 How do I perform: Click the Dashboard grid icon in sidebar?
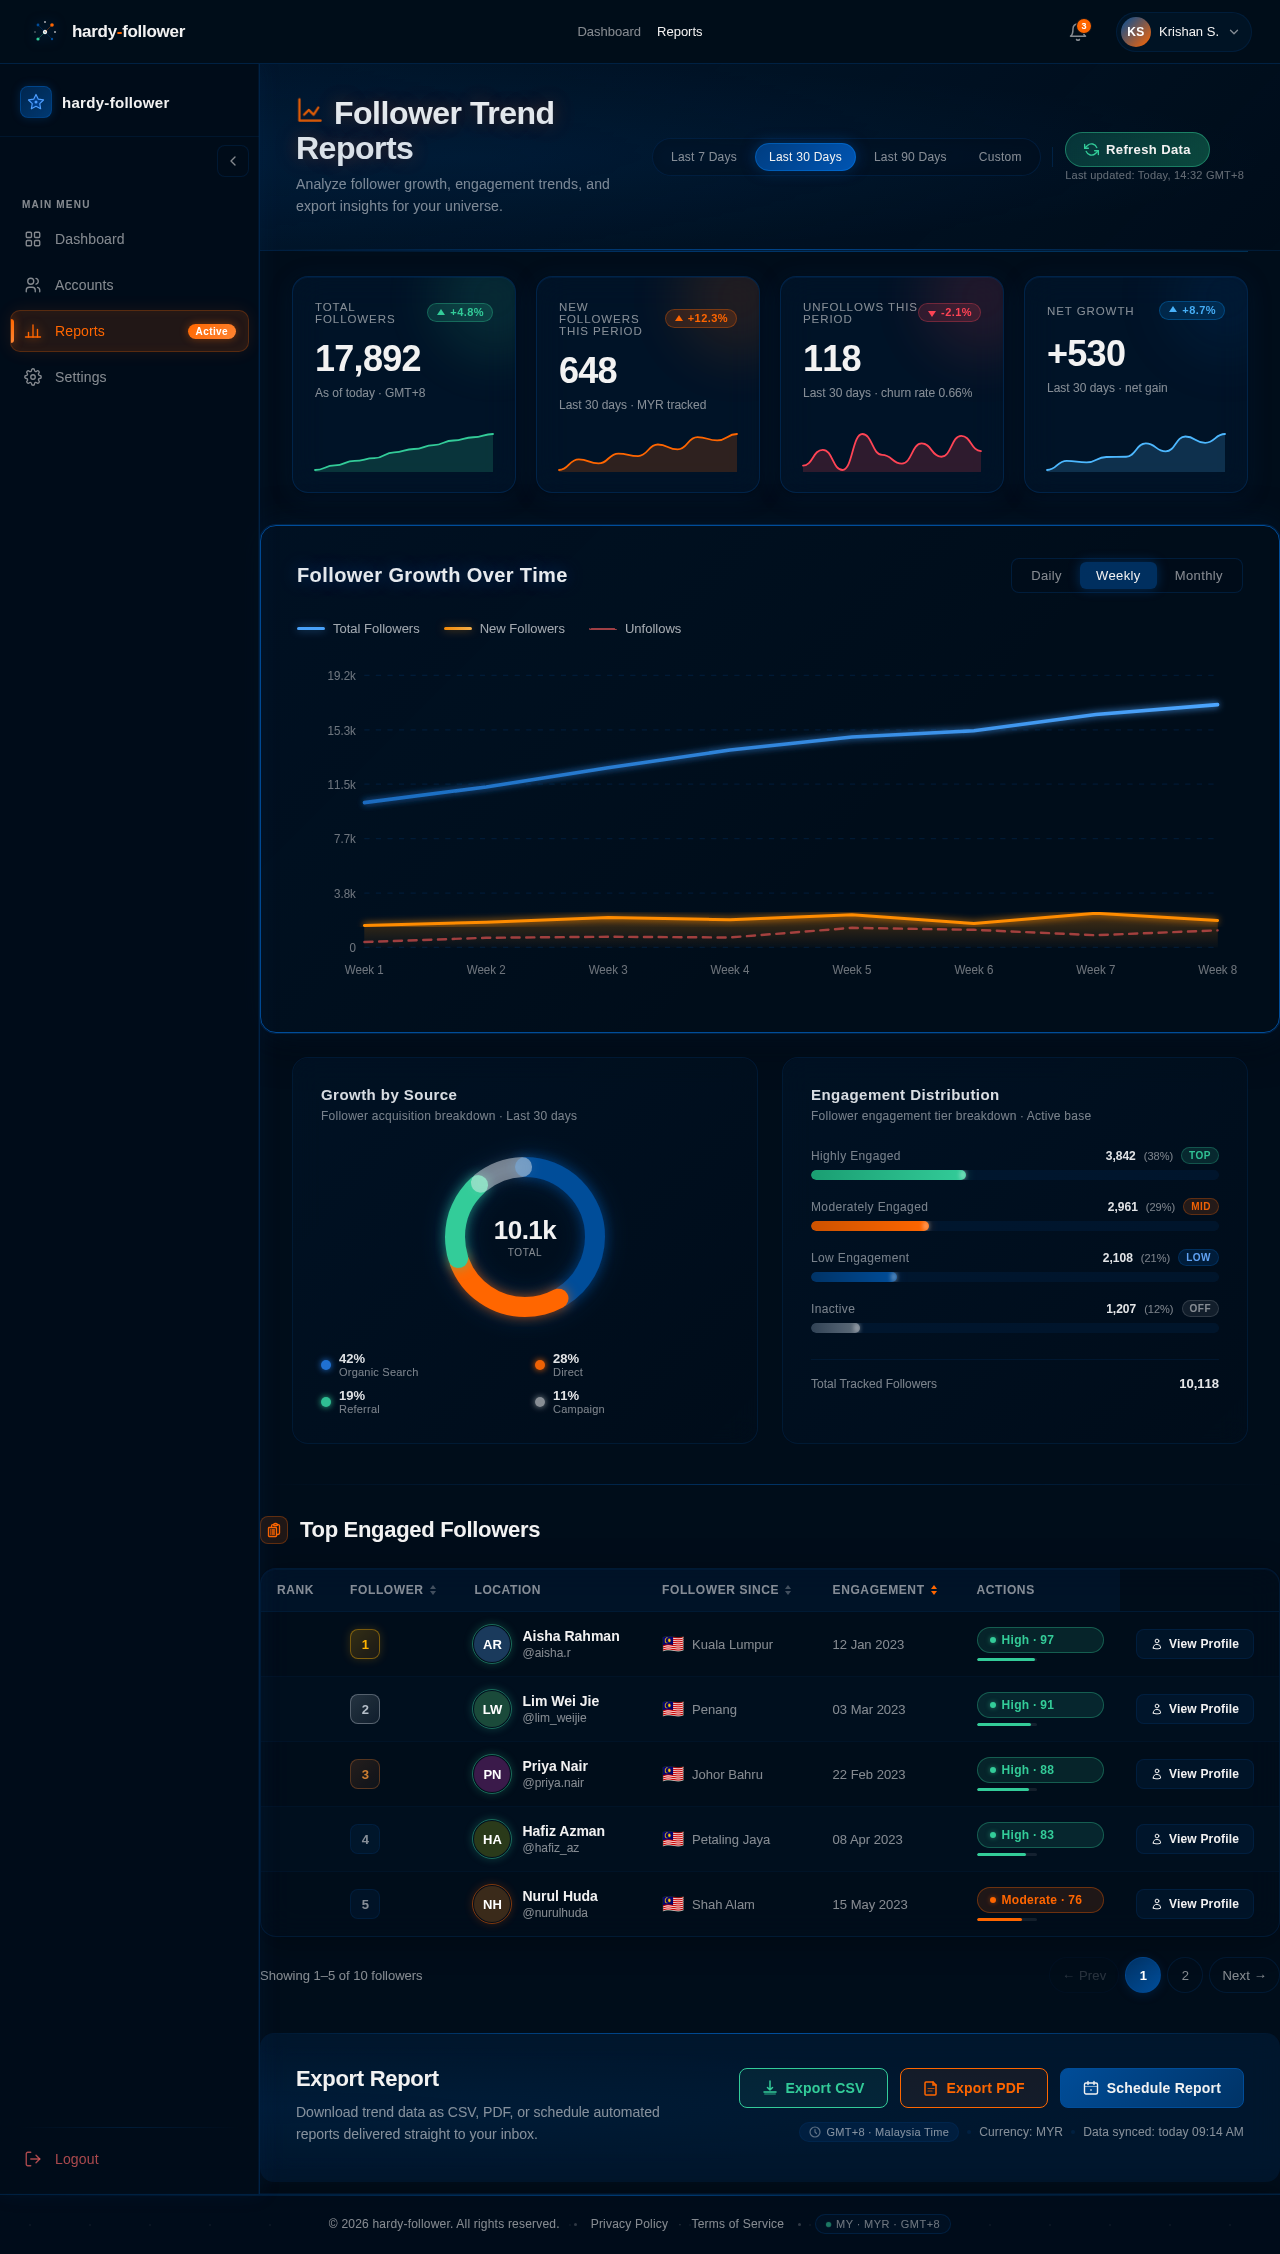tap(33, 239)
